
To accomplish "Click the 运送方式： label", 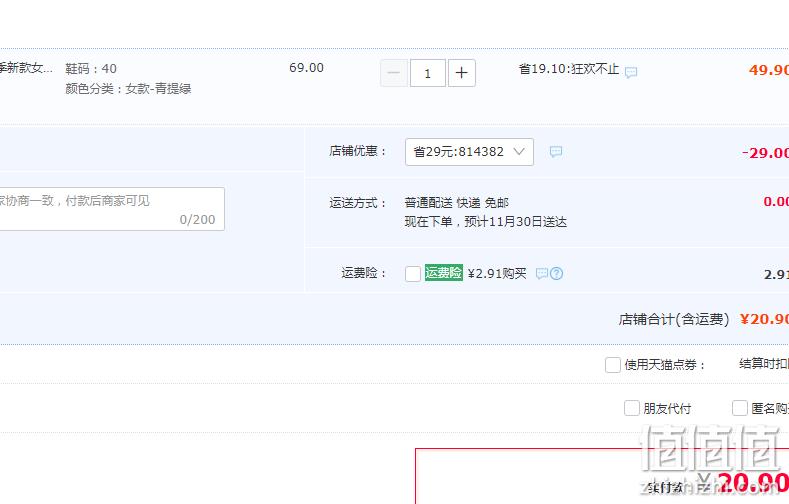I will [358, 203].
